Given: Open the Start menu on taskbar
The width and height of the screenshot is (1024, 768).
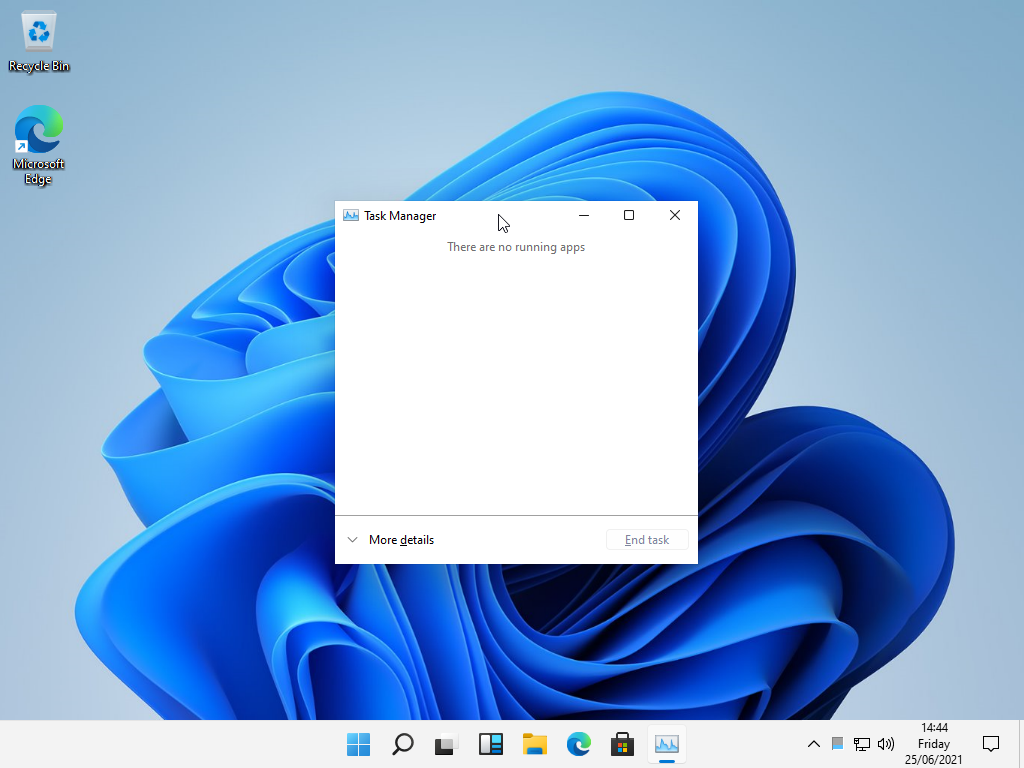Looking at the screenshot, I should pos(358,744).
